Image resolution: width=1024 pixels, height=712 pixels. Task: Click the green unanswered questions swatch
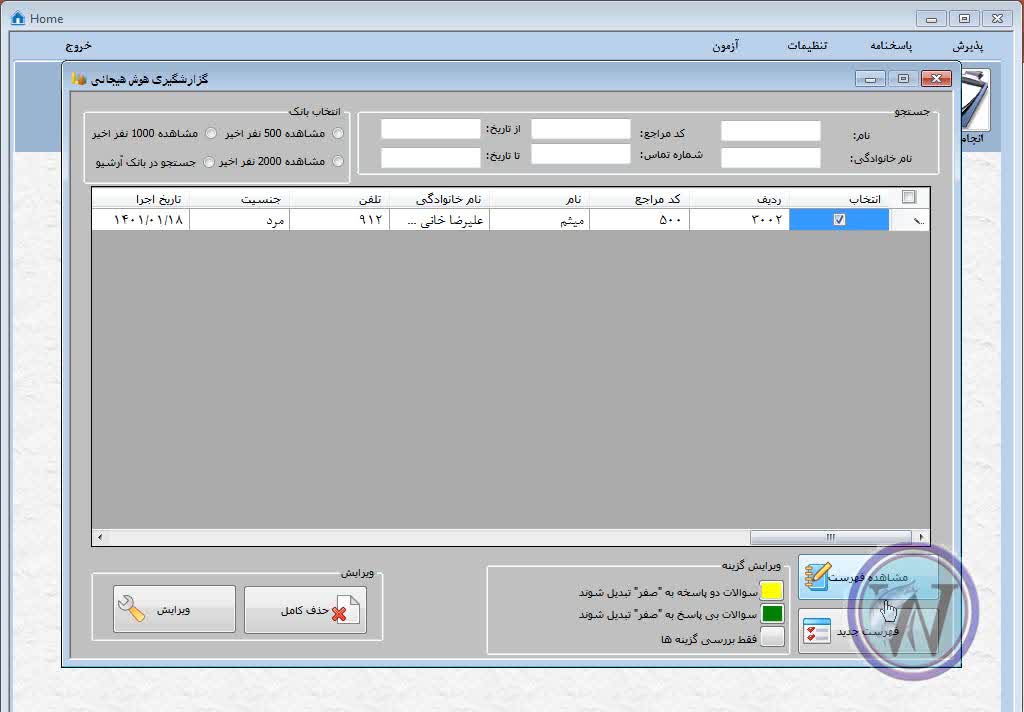click(x=772, y=614)
